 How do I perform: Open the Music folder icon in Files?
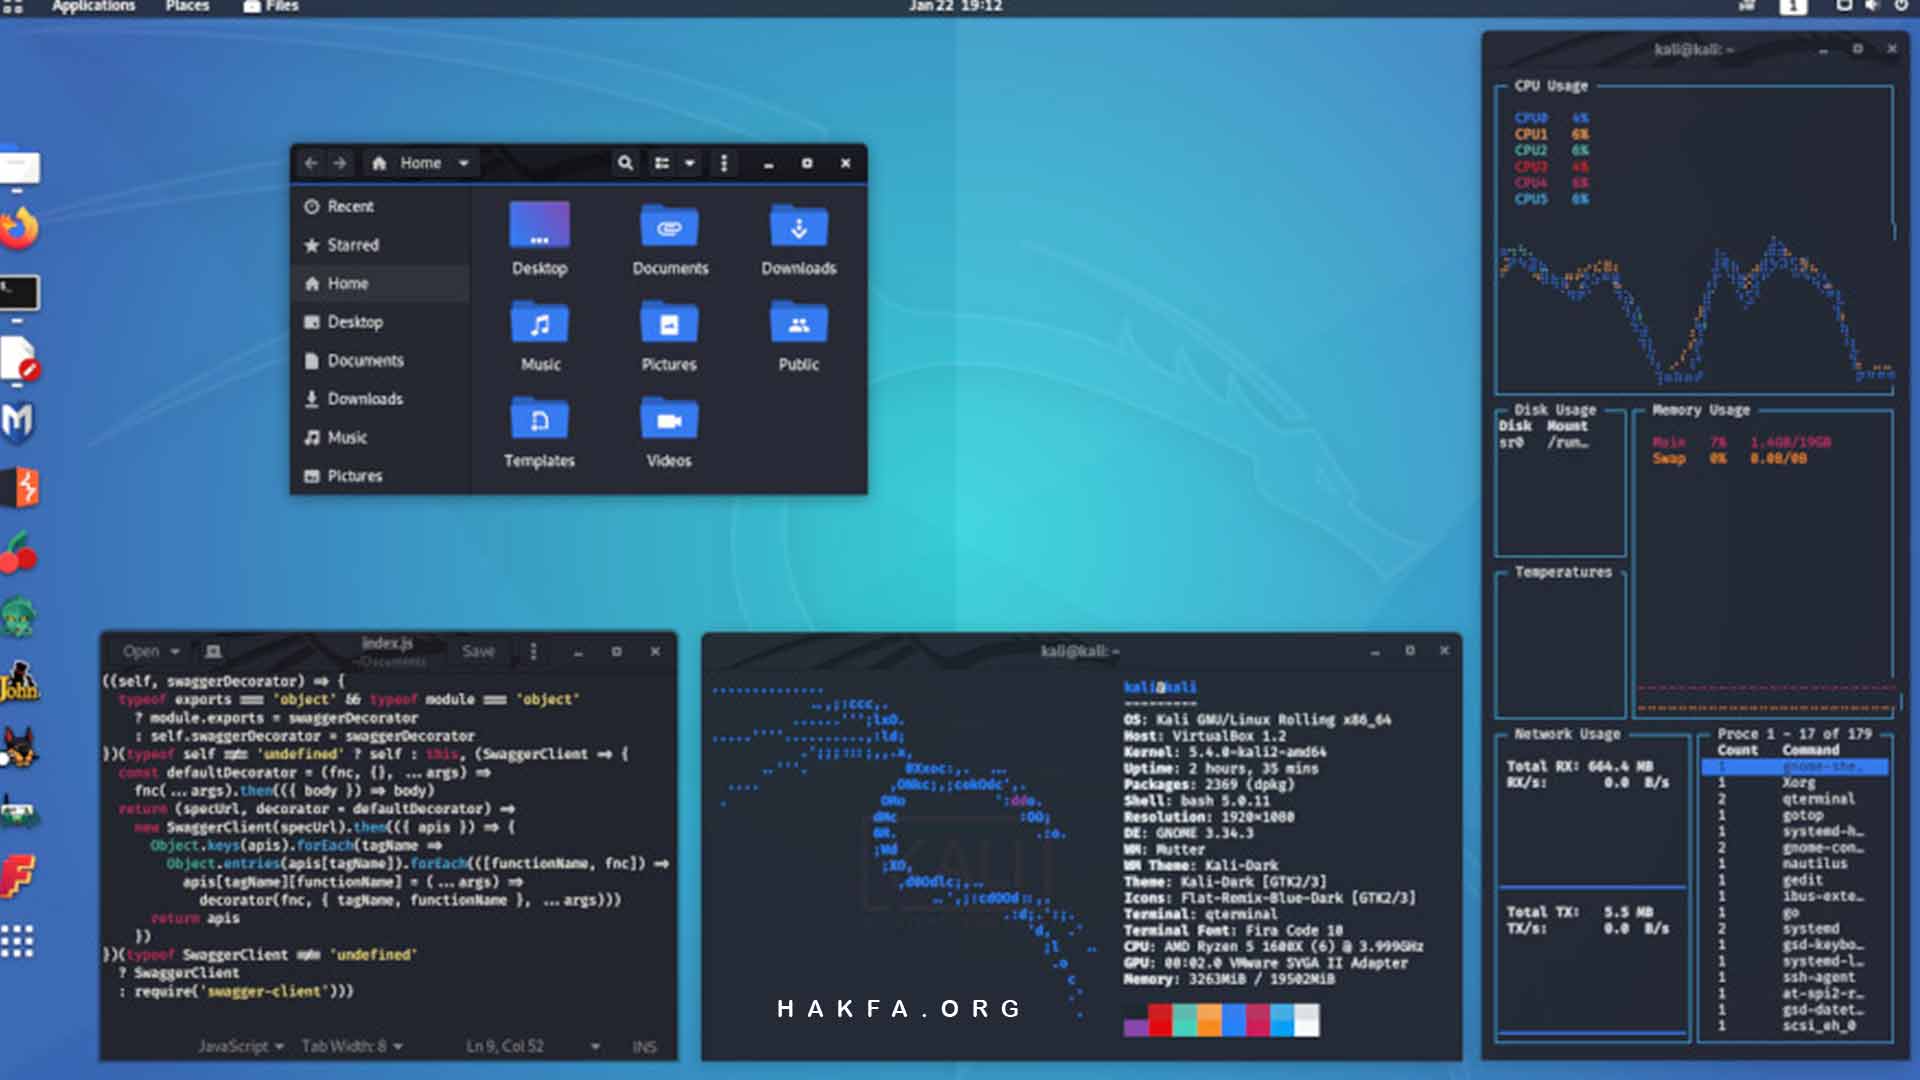pyautogui.click(x=540, y=322)
